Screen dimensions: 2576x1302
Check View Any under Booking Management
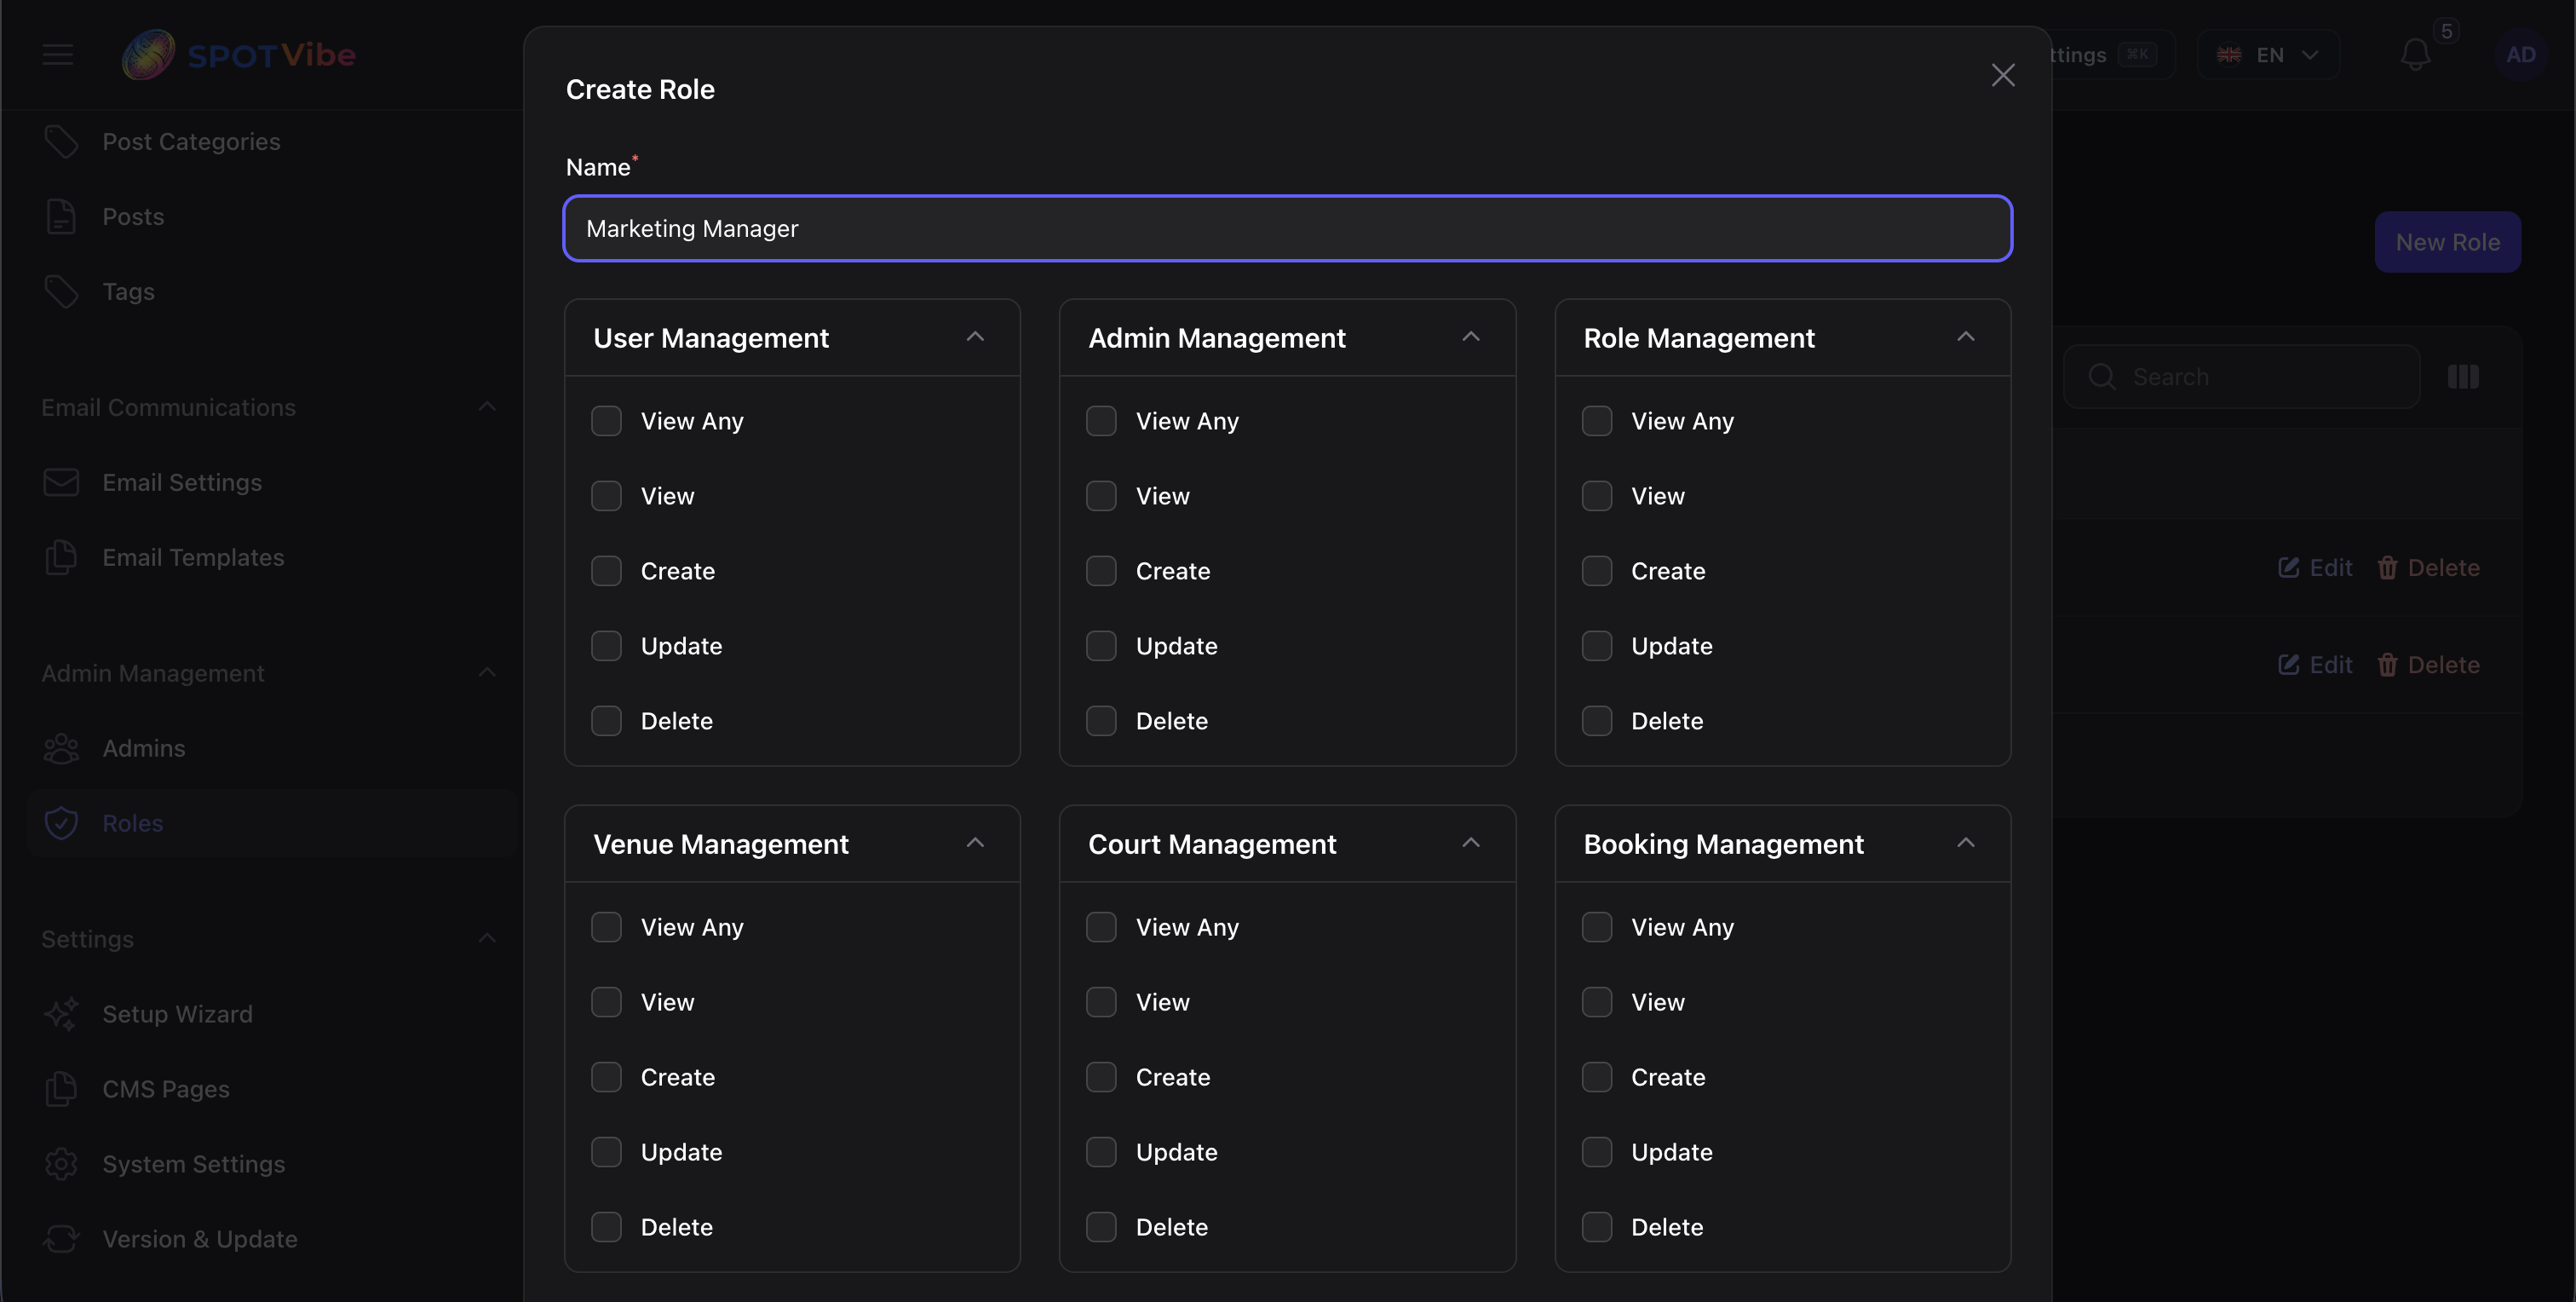pyautogui.click(x=1597, y=927)
